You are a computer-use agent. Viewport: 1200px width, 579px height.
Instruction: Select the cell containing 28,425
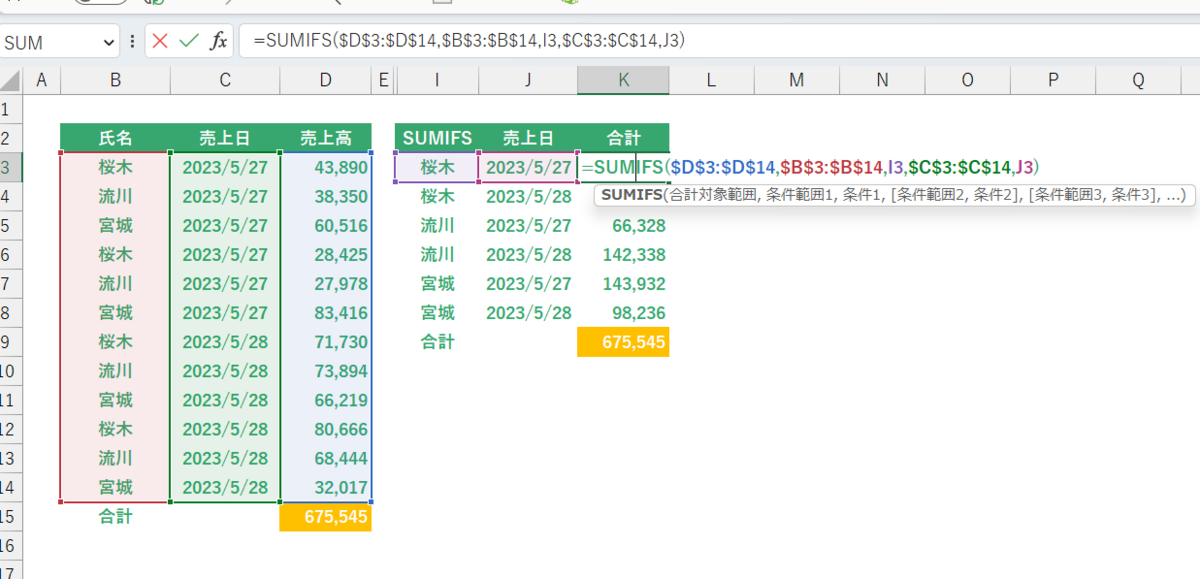[325, 254]
